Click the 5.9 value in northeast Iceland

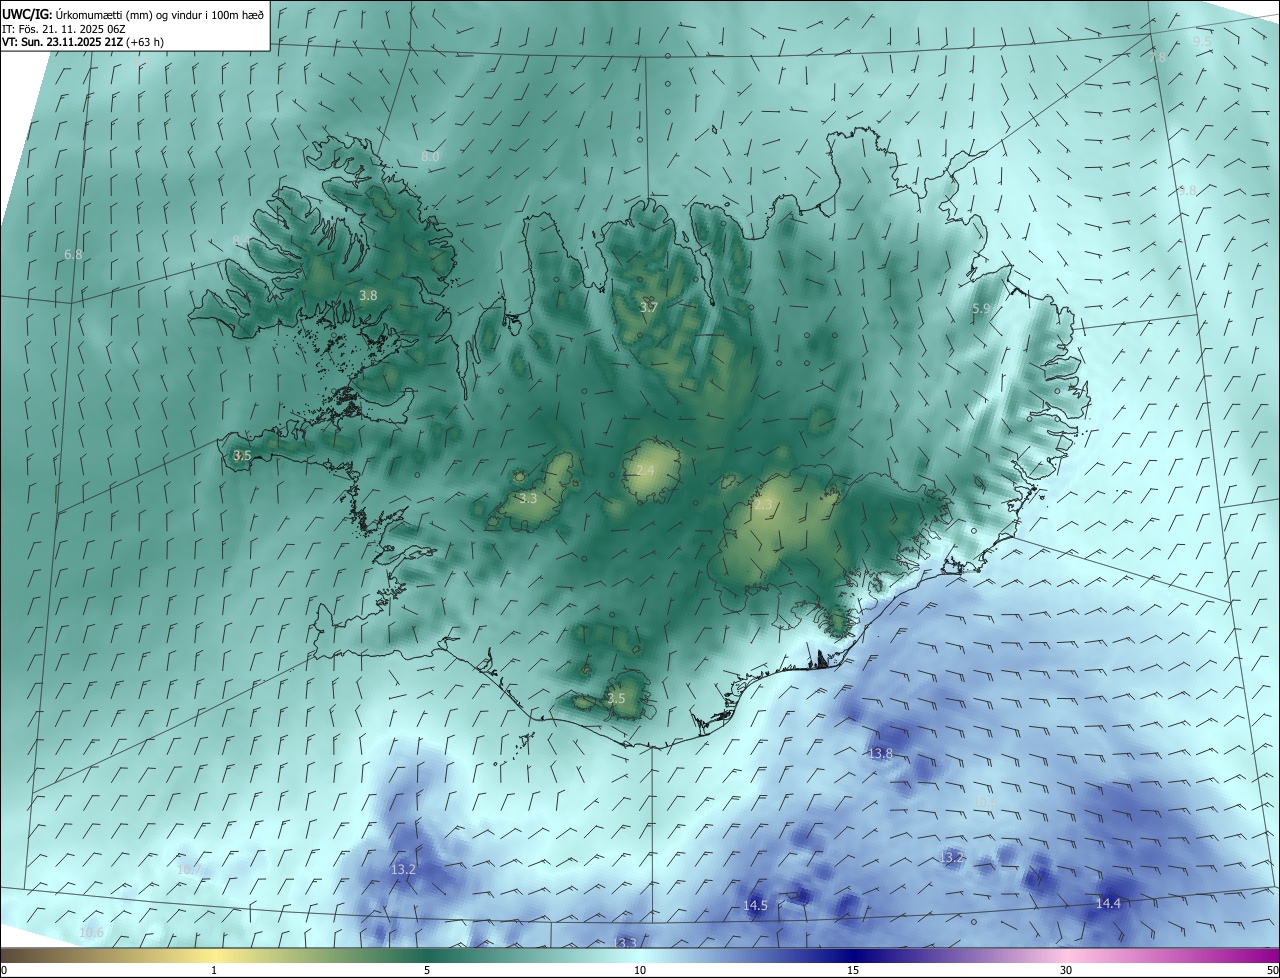coord(981,309)
